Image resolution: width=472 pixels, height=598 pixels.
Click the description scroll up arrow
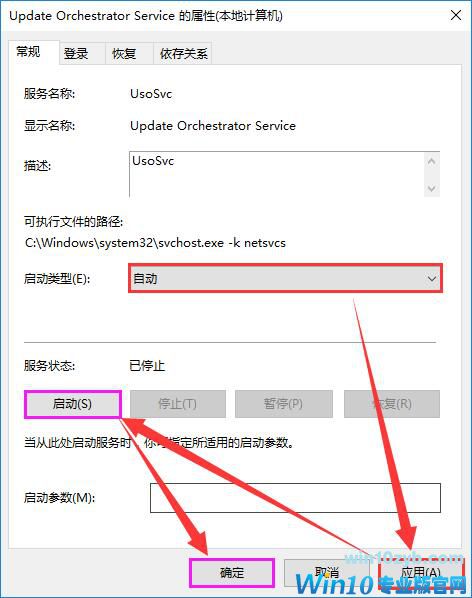(432, 162)
